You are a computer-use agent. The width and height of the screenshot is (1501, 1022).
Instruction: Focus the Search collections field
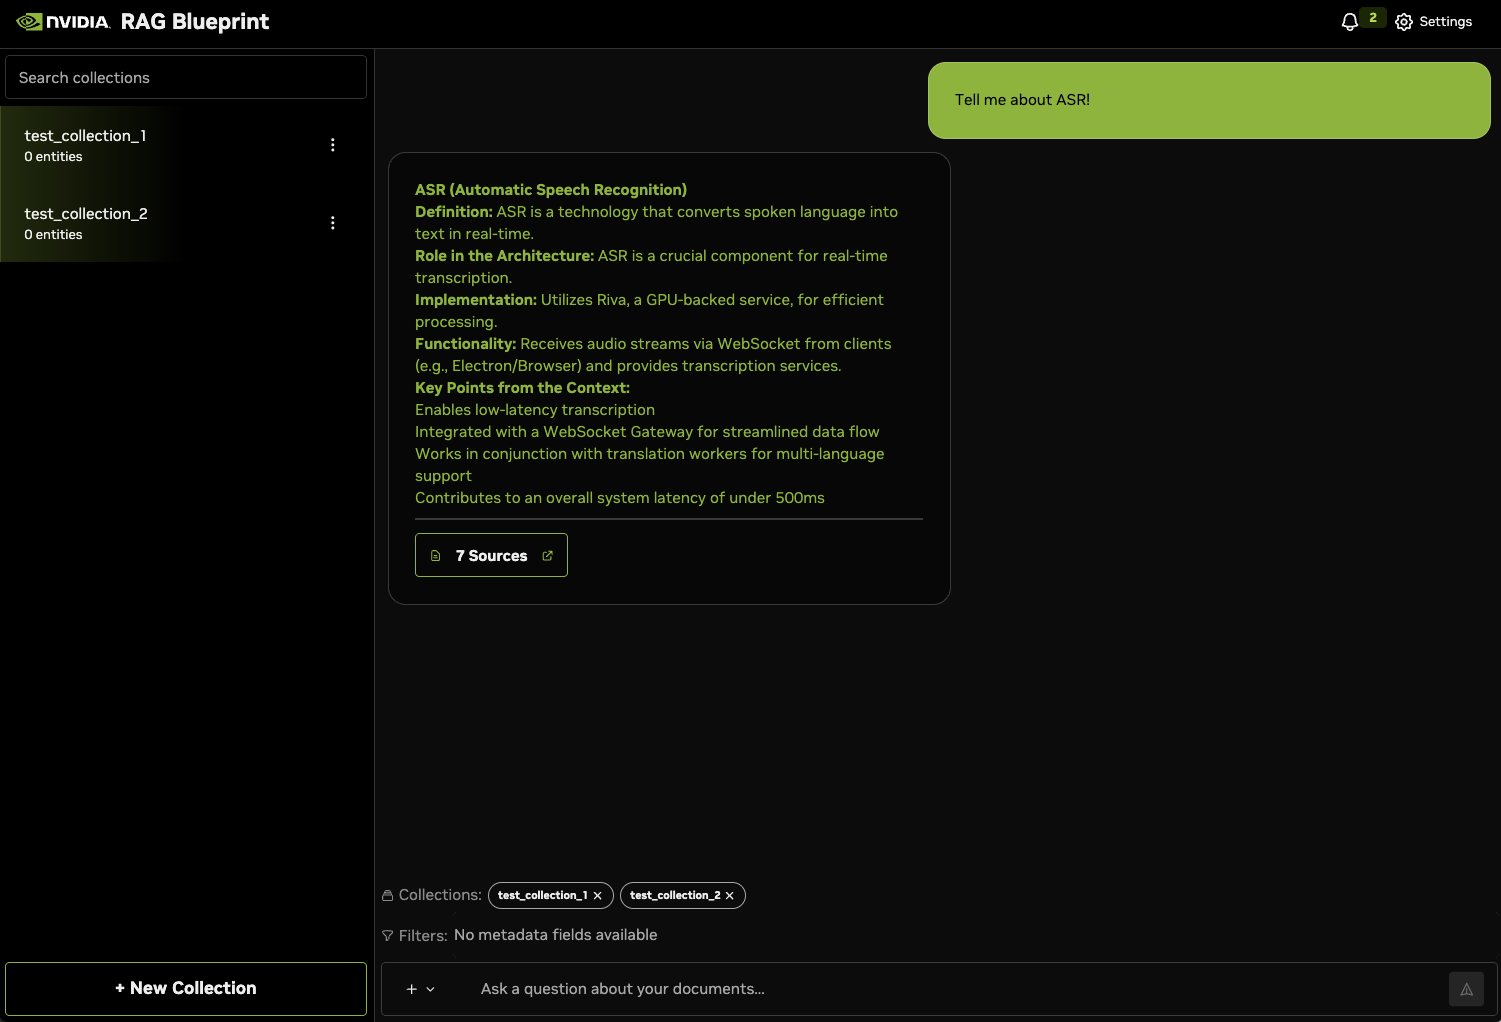click(x=186, y=77)
